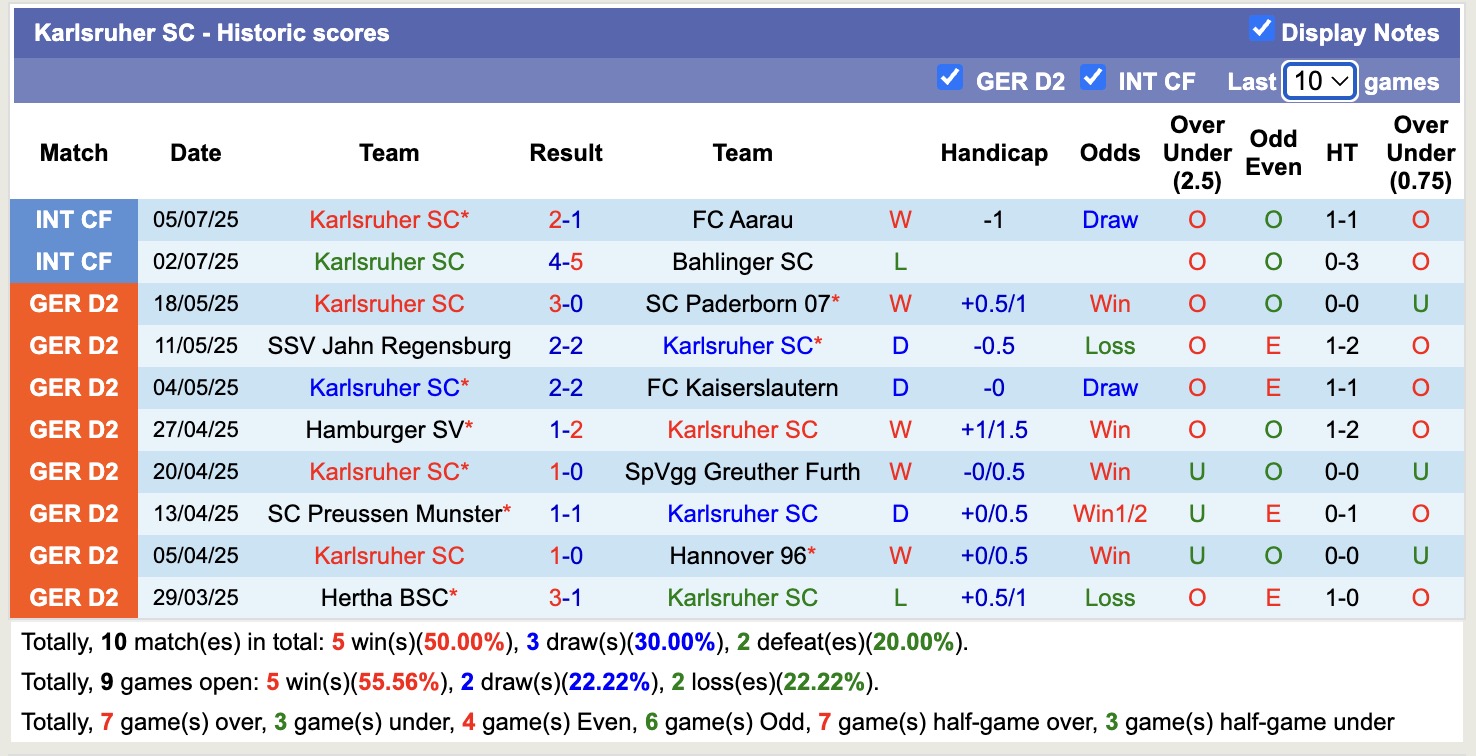Disable the GER D2 filter checkbox
Image resolution: width=1476 pixels, height=756 pixels.
click(x=950, y=77)
